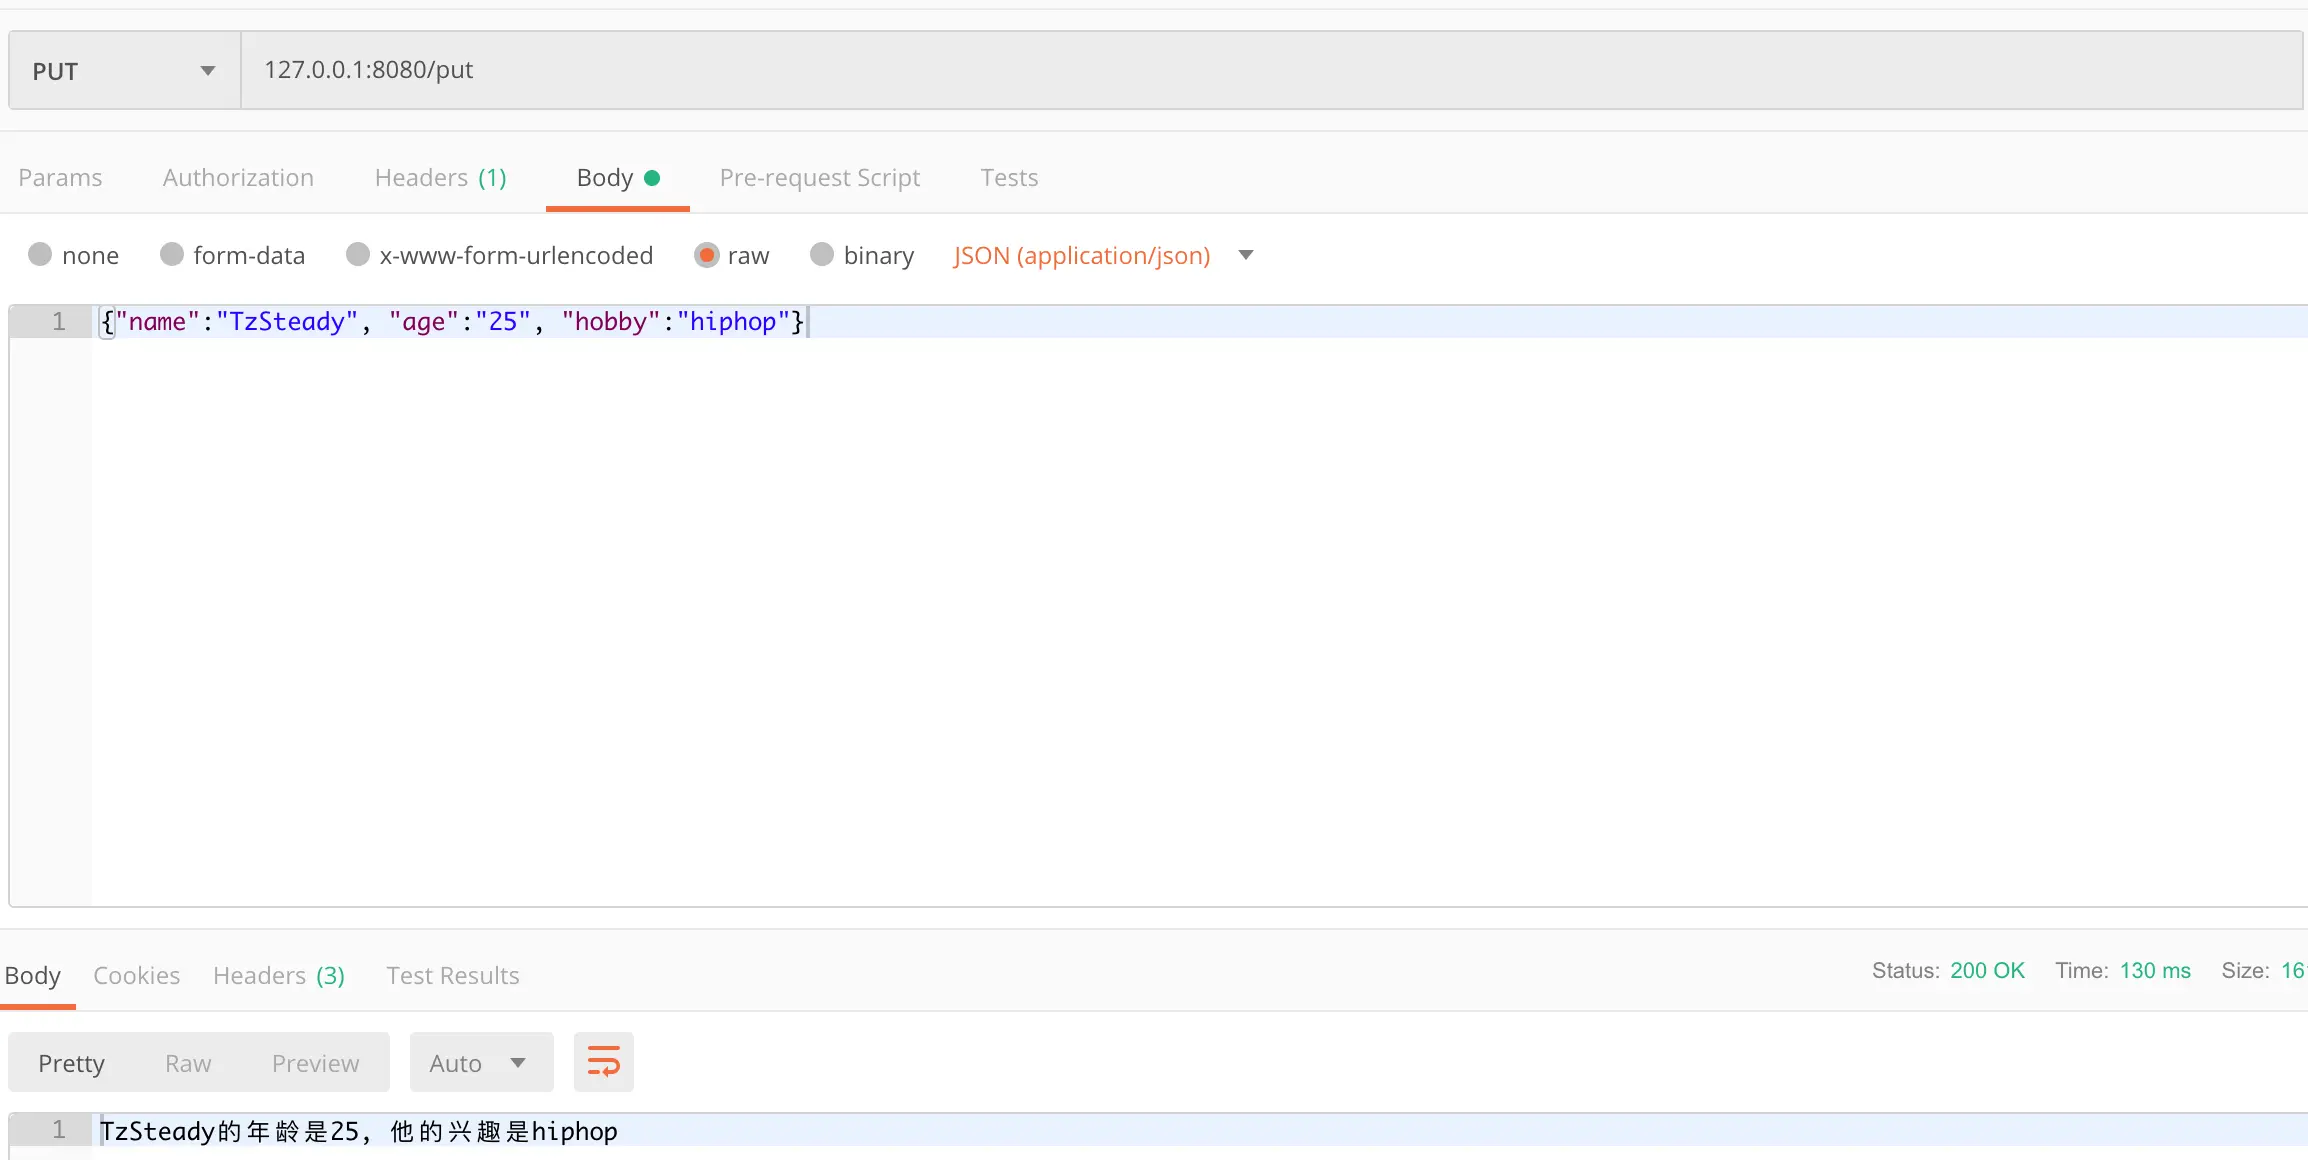Screen dimensions: 2308x1160
Task: Click the request URL input field
Action: (x=1270, y=70)
